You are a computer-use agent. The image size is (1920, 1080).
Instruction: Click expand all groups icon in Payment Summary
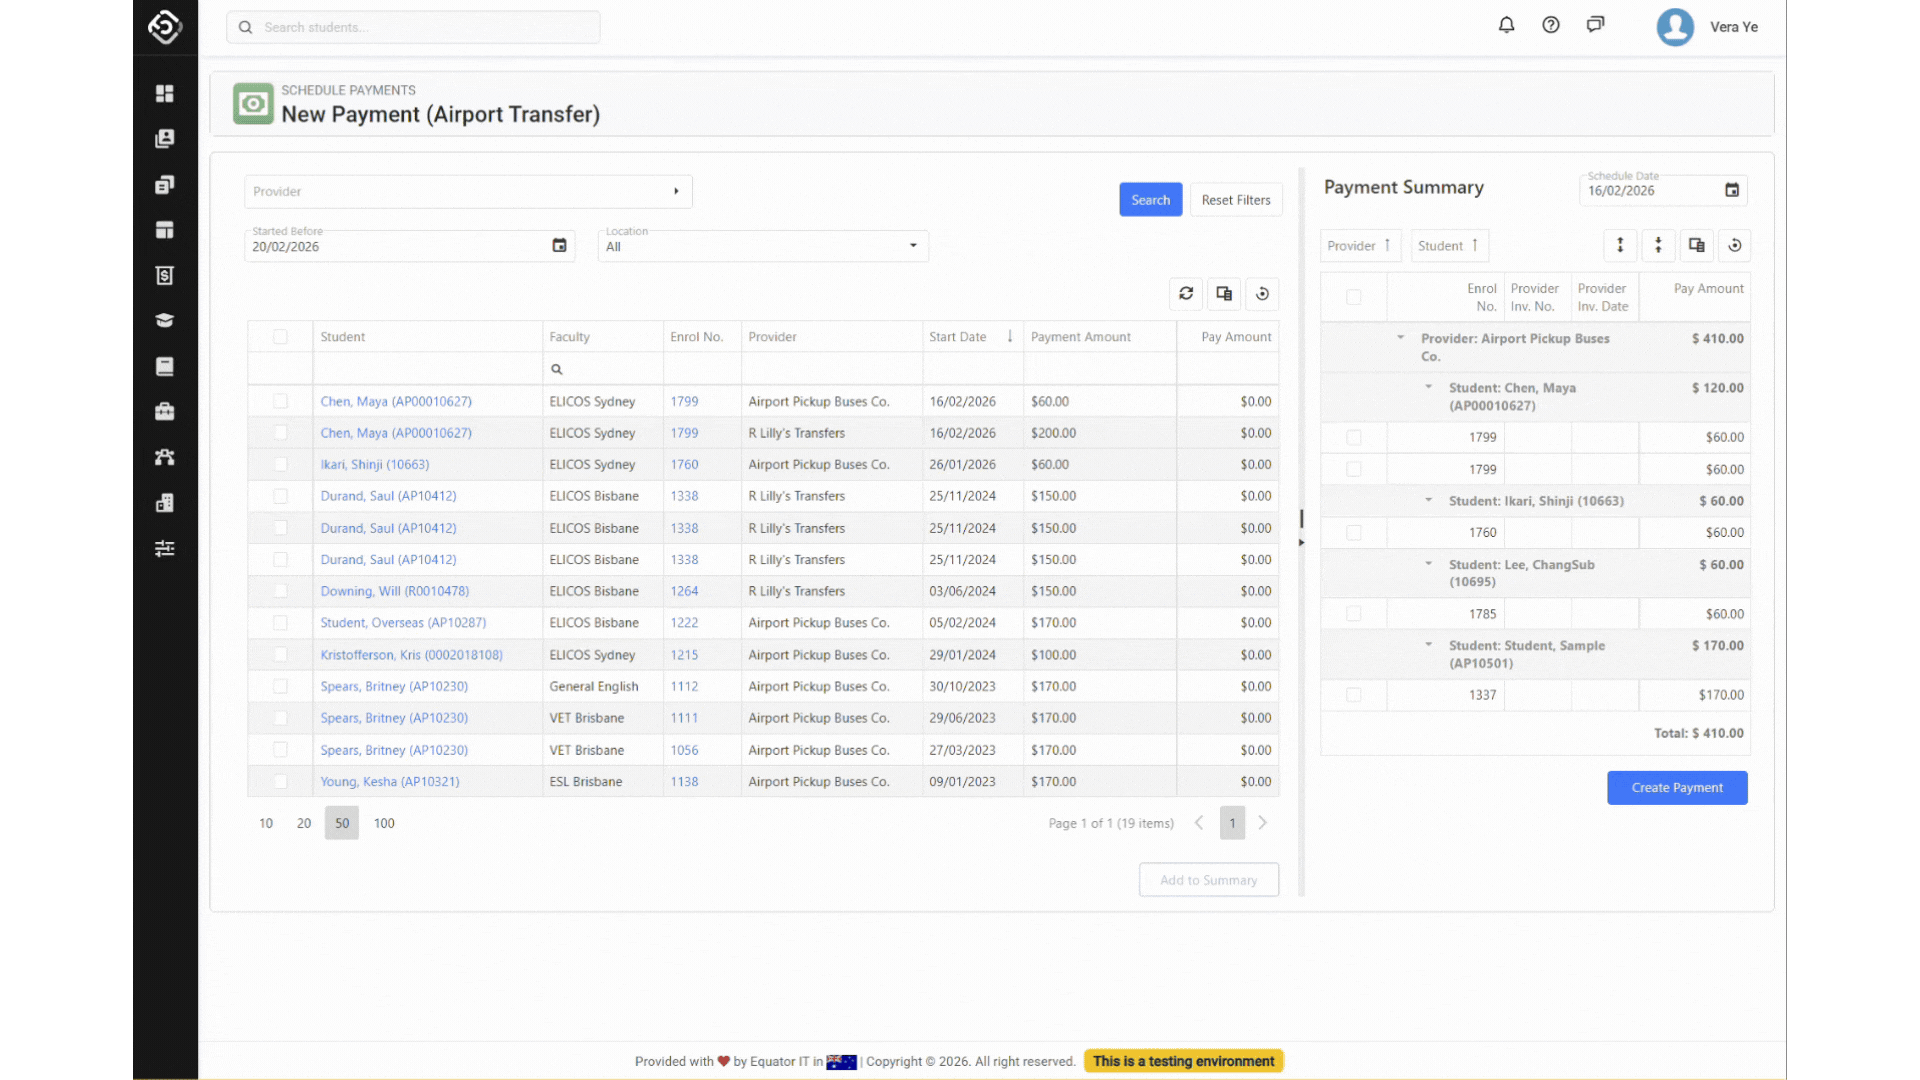click(1620, 245)
